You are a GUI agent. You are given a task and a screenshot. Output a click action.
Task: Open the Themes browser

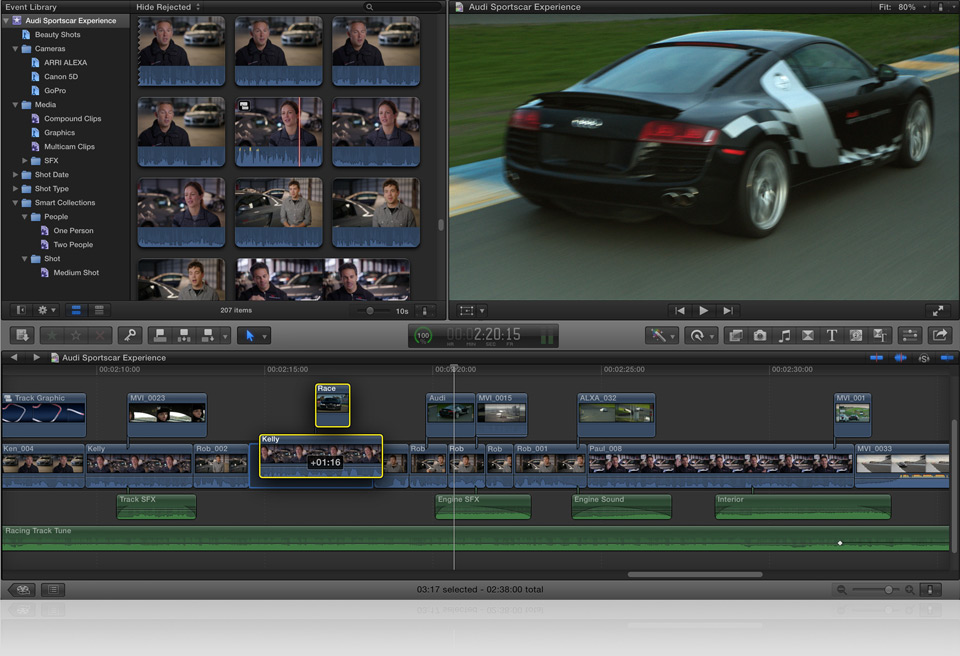(x=880, y=336)
